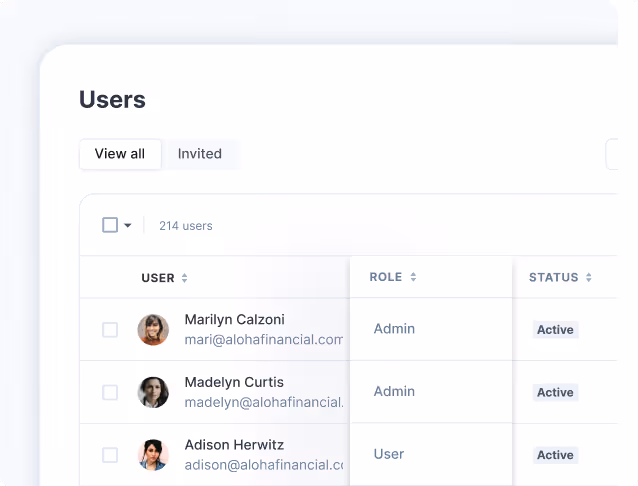Open the Invited tab
This screenshot has width=638, height=486.
point(199,154)
